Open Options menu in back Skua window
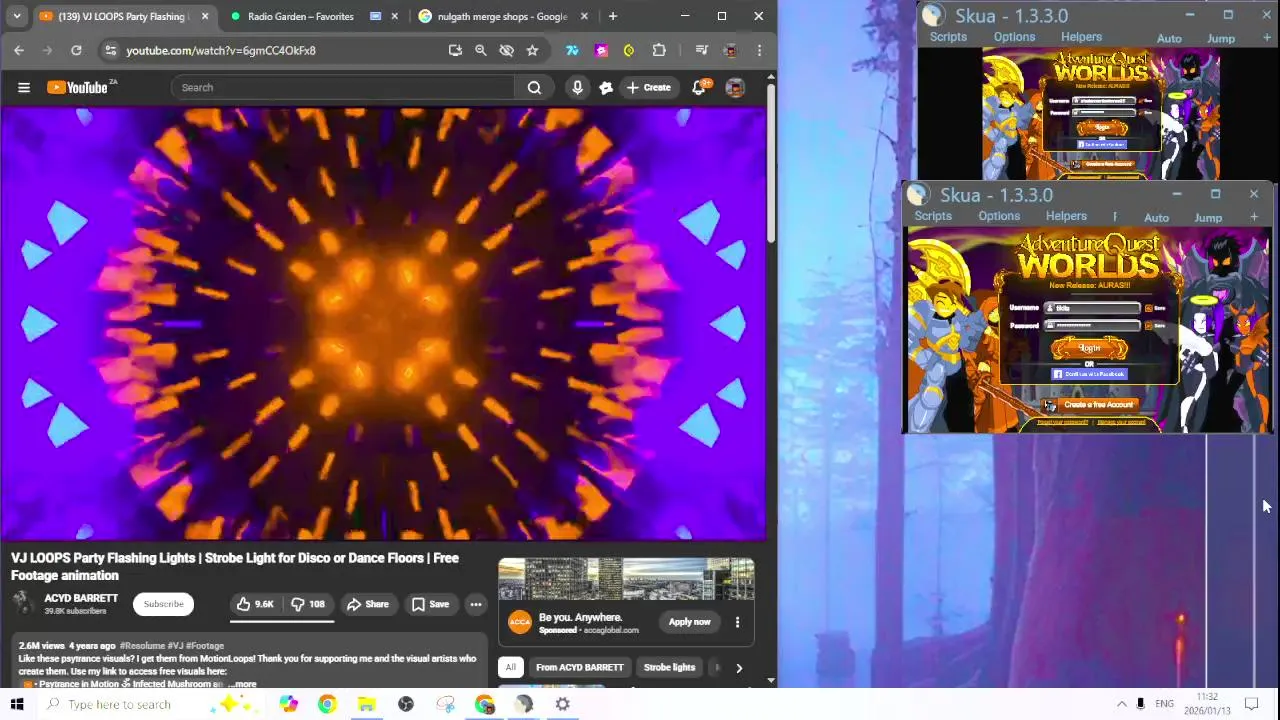This screenshot has width=1280, height=720. [x=1014, y=37]
